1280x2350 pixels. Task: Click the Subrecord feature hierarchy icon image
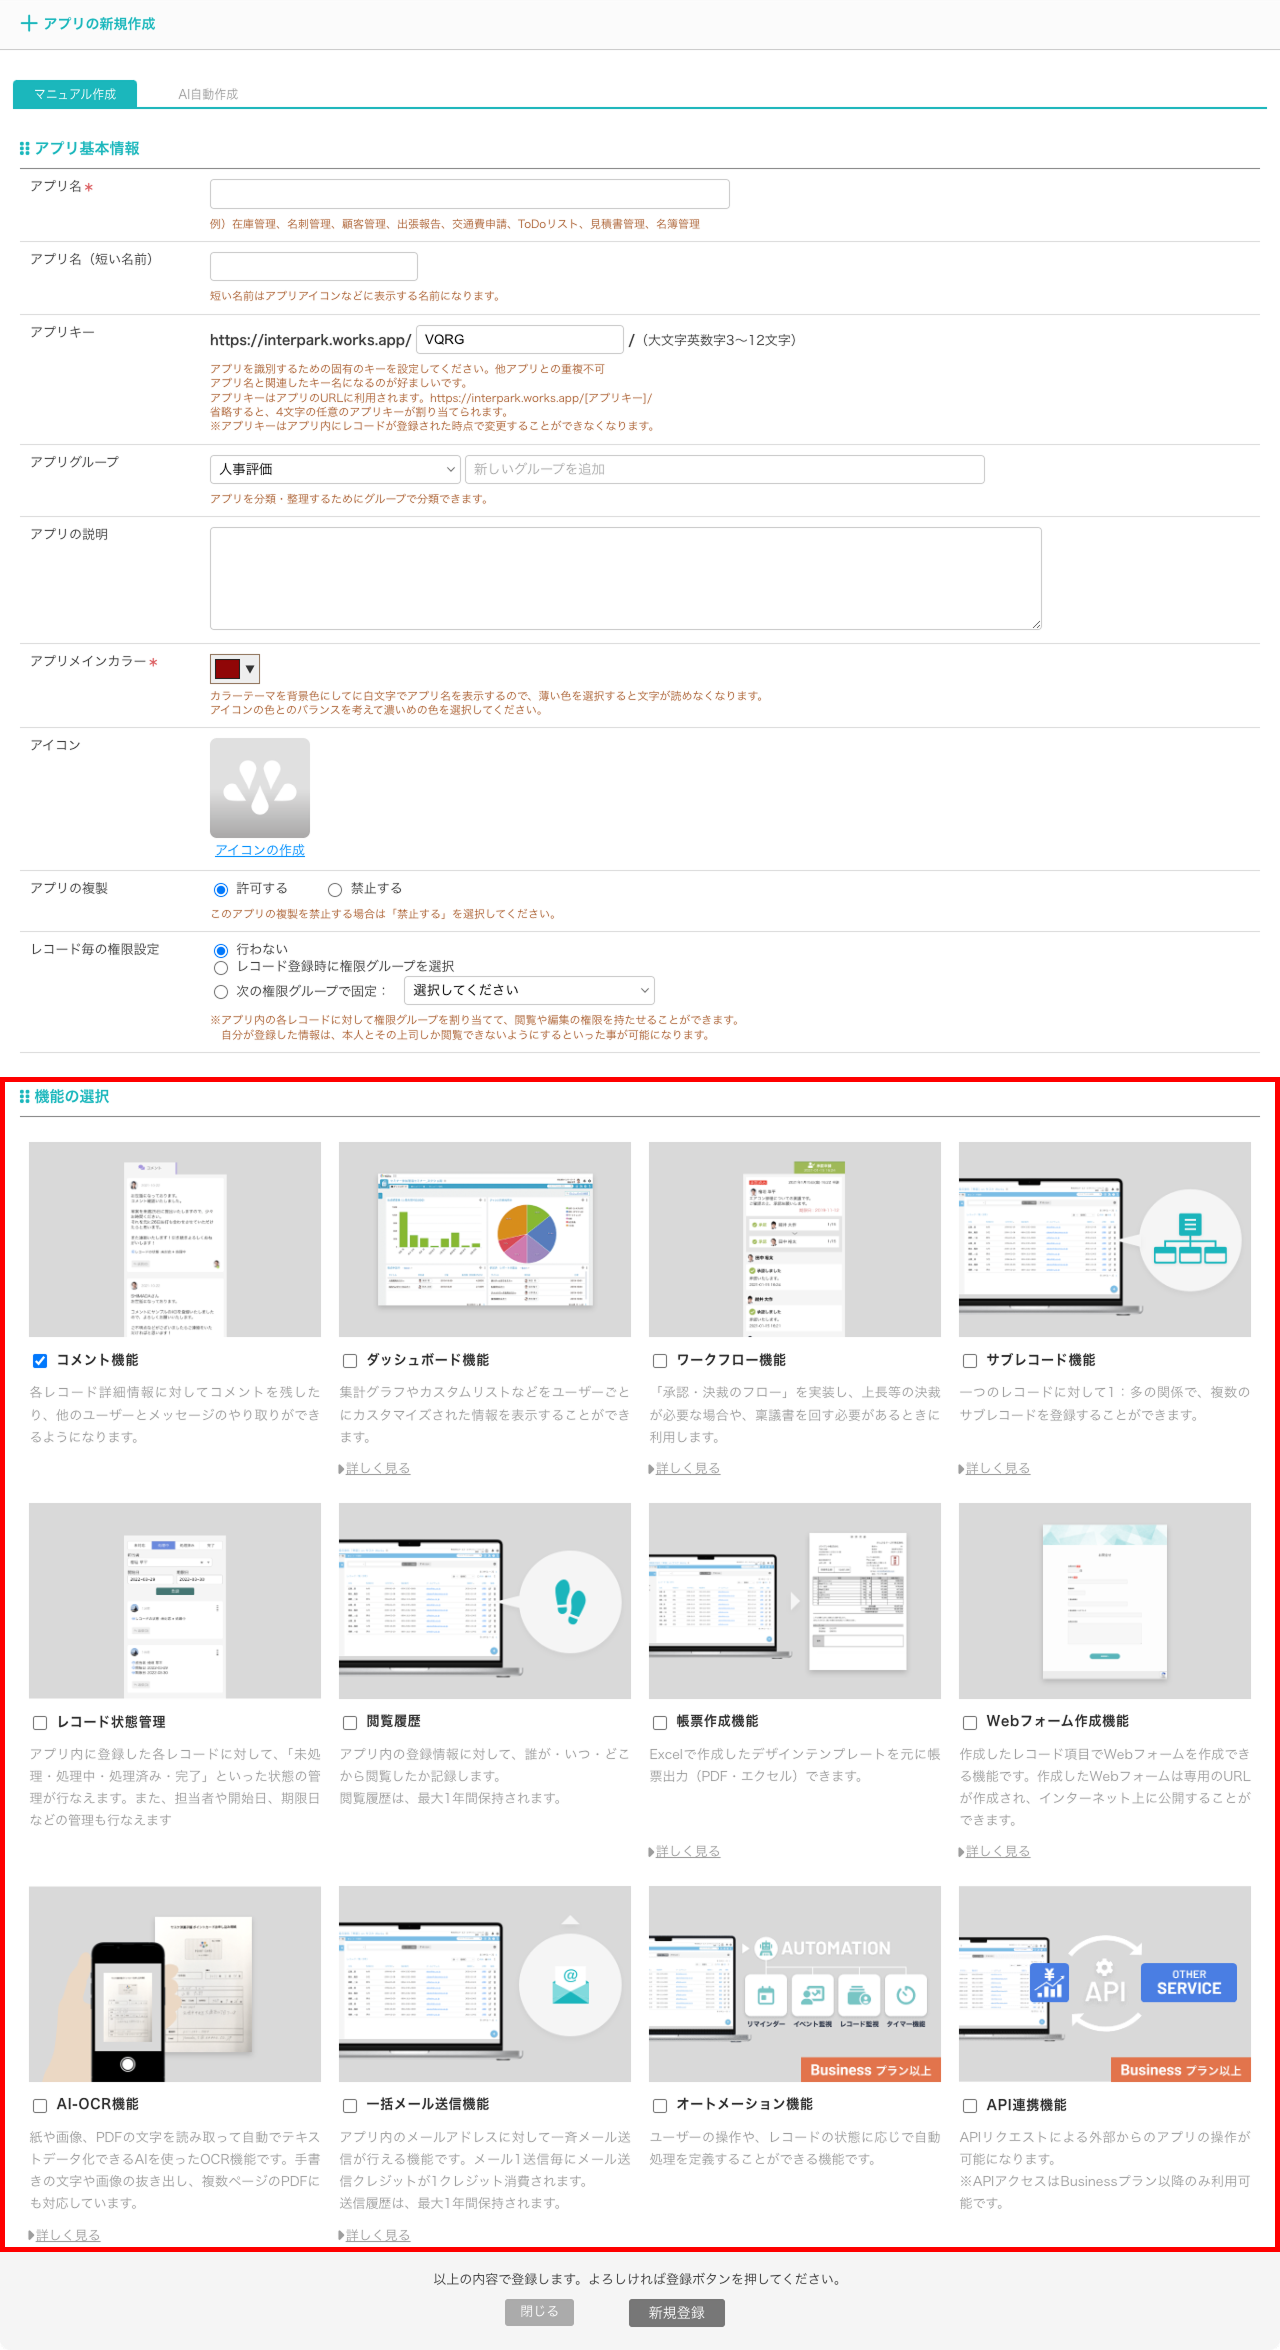click(x=1190, y=1240)
